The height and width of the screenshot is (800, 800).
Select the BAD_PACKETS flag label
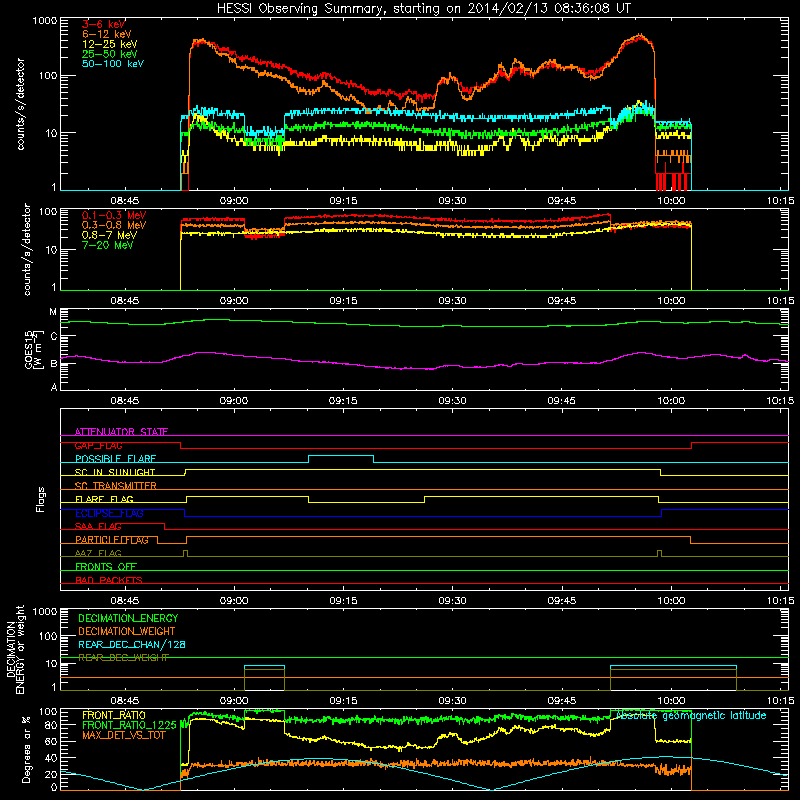click(109, 580)
